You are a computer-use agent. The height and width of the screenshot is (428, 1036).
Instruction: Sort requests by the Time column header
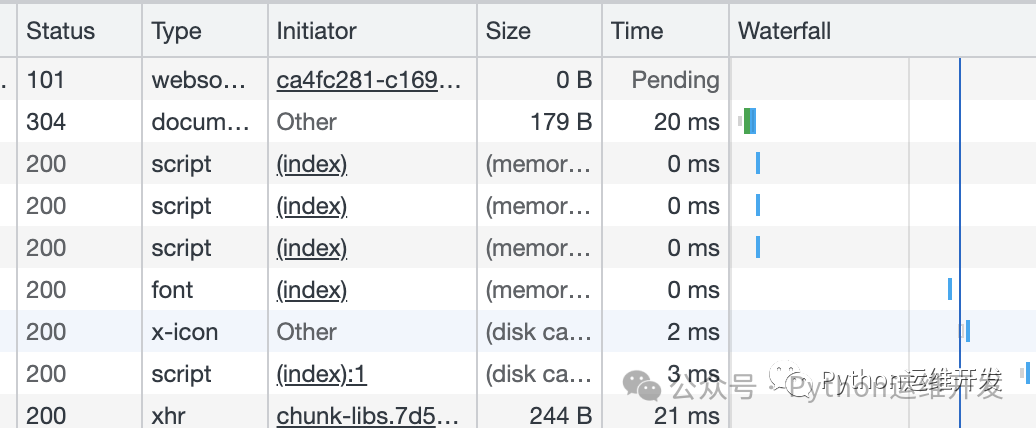click(637, 31)
